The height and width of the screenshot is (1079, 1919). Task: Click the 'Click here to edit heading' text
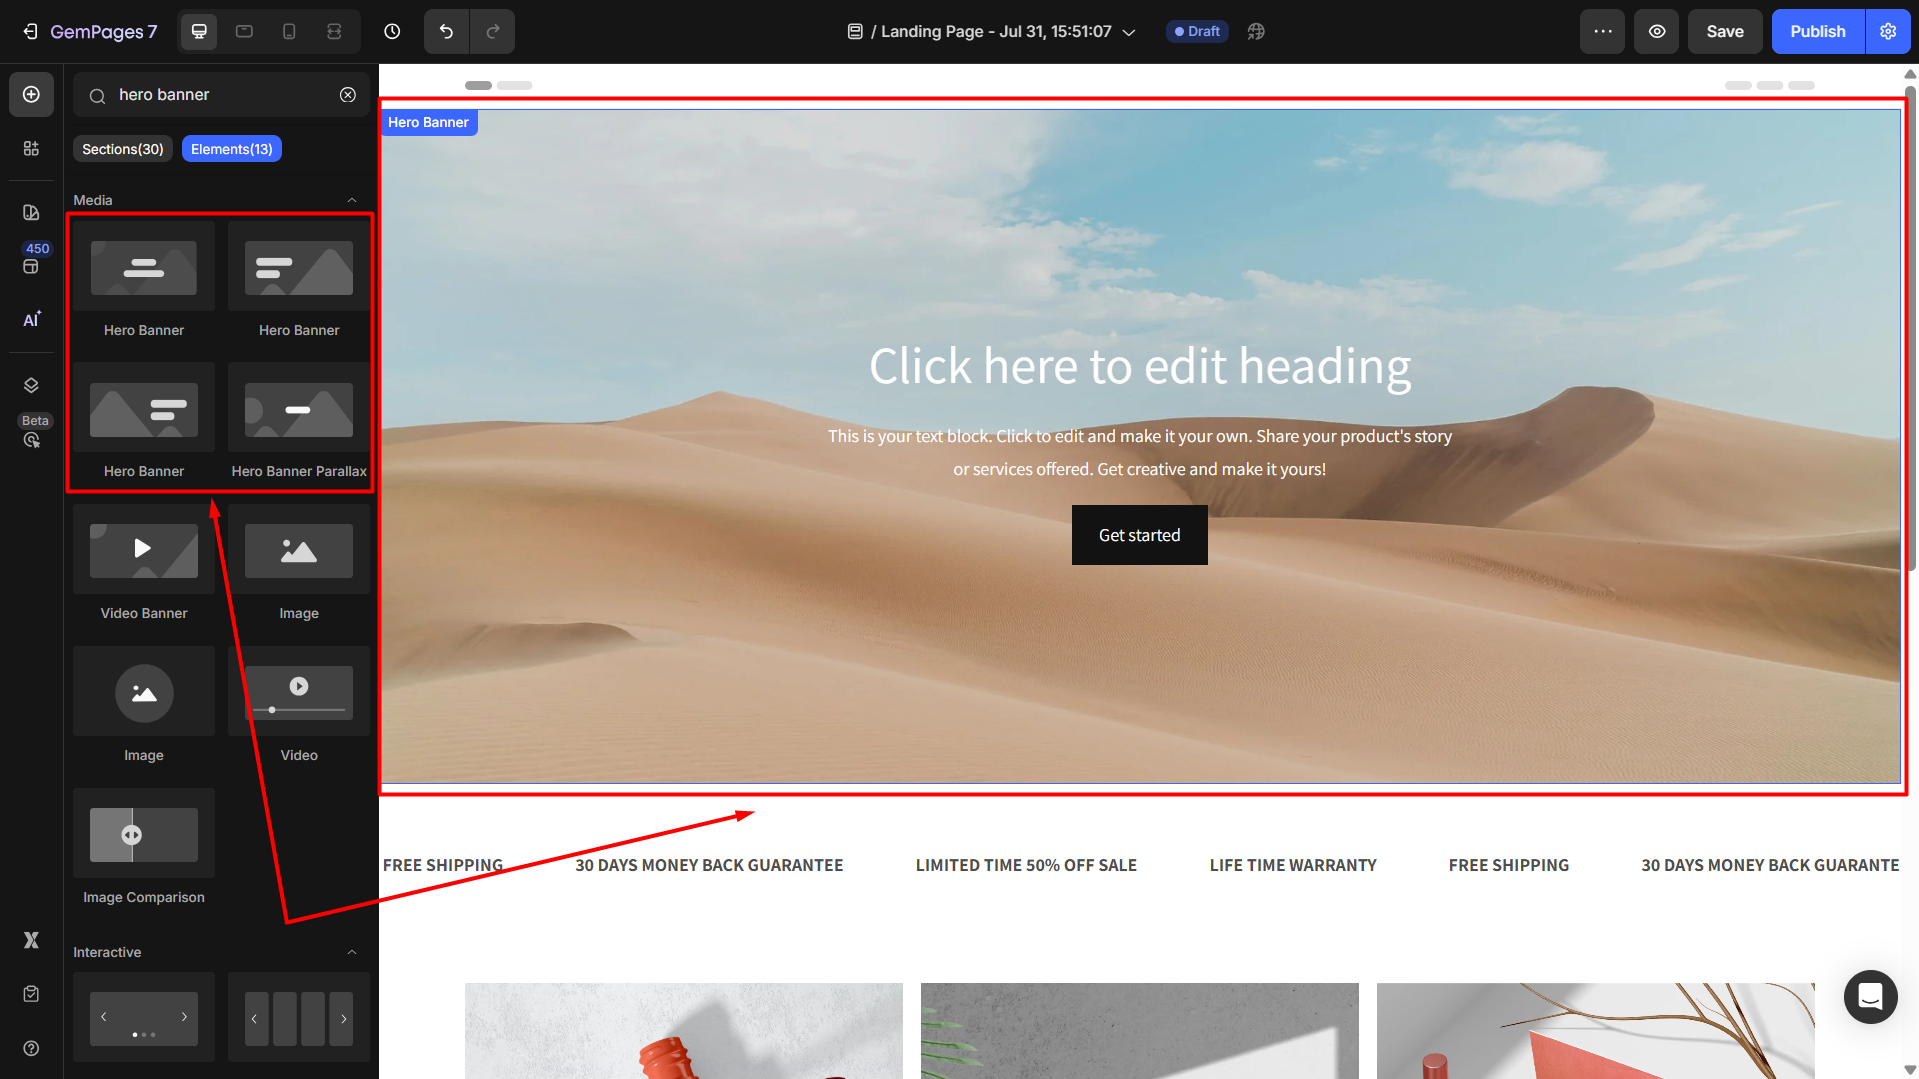pos(1140,366)
